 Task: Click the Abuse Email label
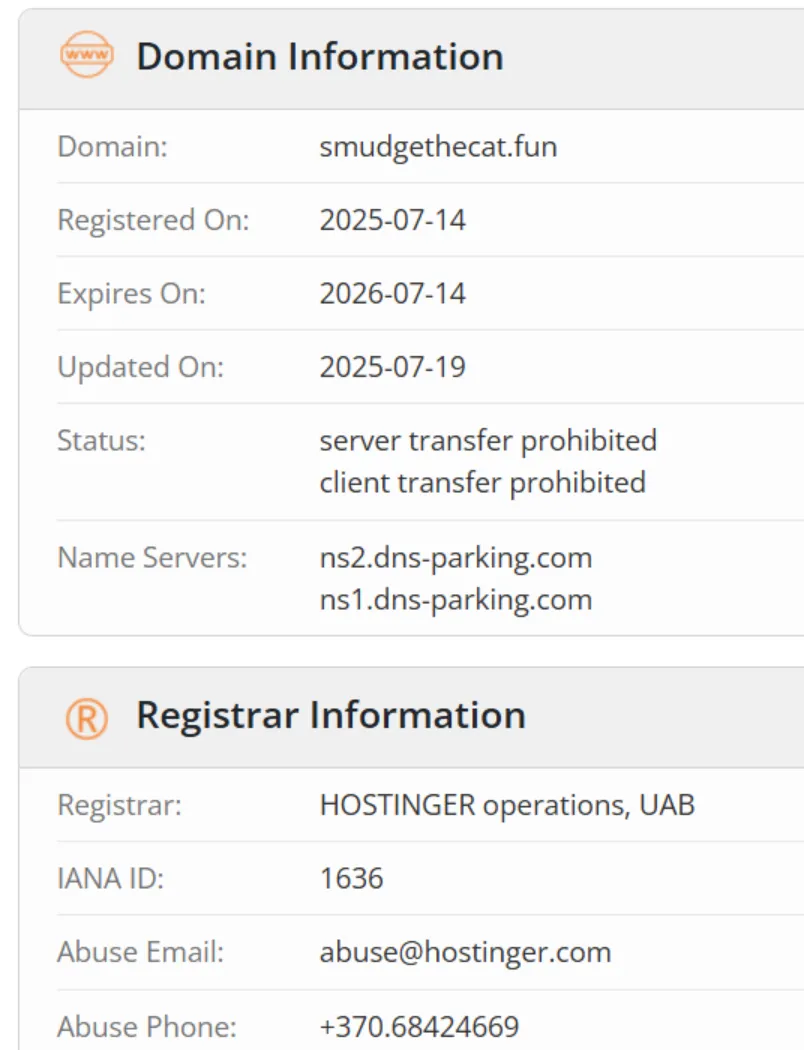pyautogui.click(x=141, y=952)
